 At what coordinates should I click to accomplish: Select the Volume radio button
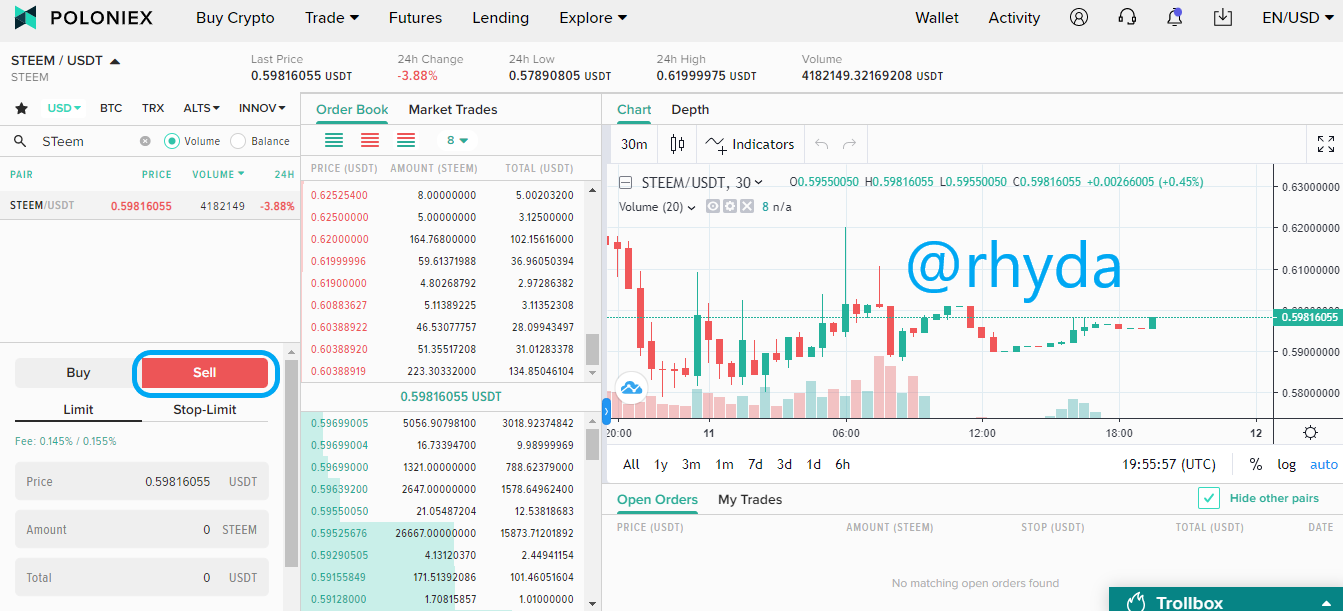pos(171,141)
